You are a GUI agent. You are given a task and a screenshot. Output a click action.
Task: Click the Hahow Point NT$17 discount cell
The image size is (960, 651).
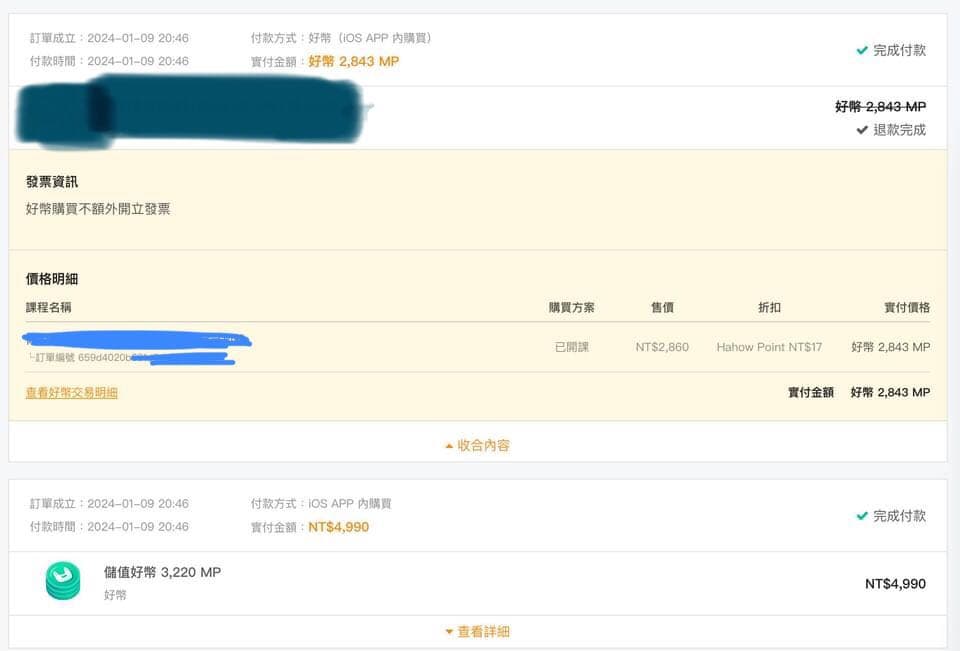(769, 347)
